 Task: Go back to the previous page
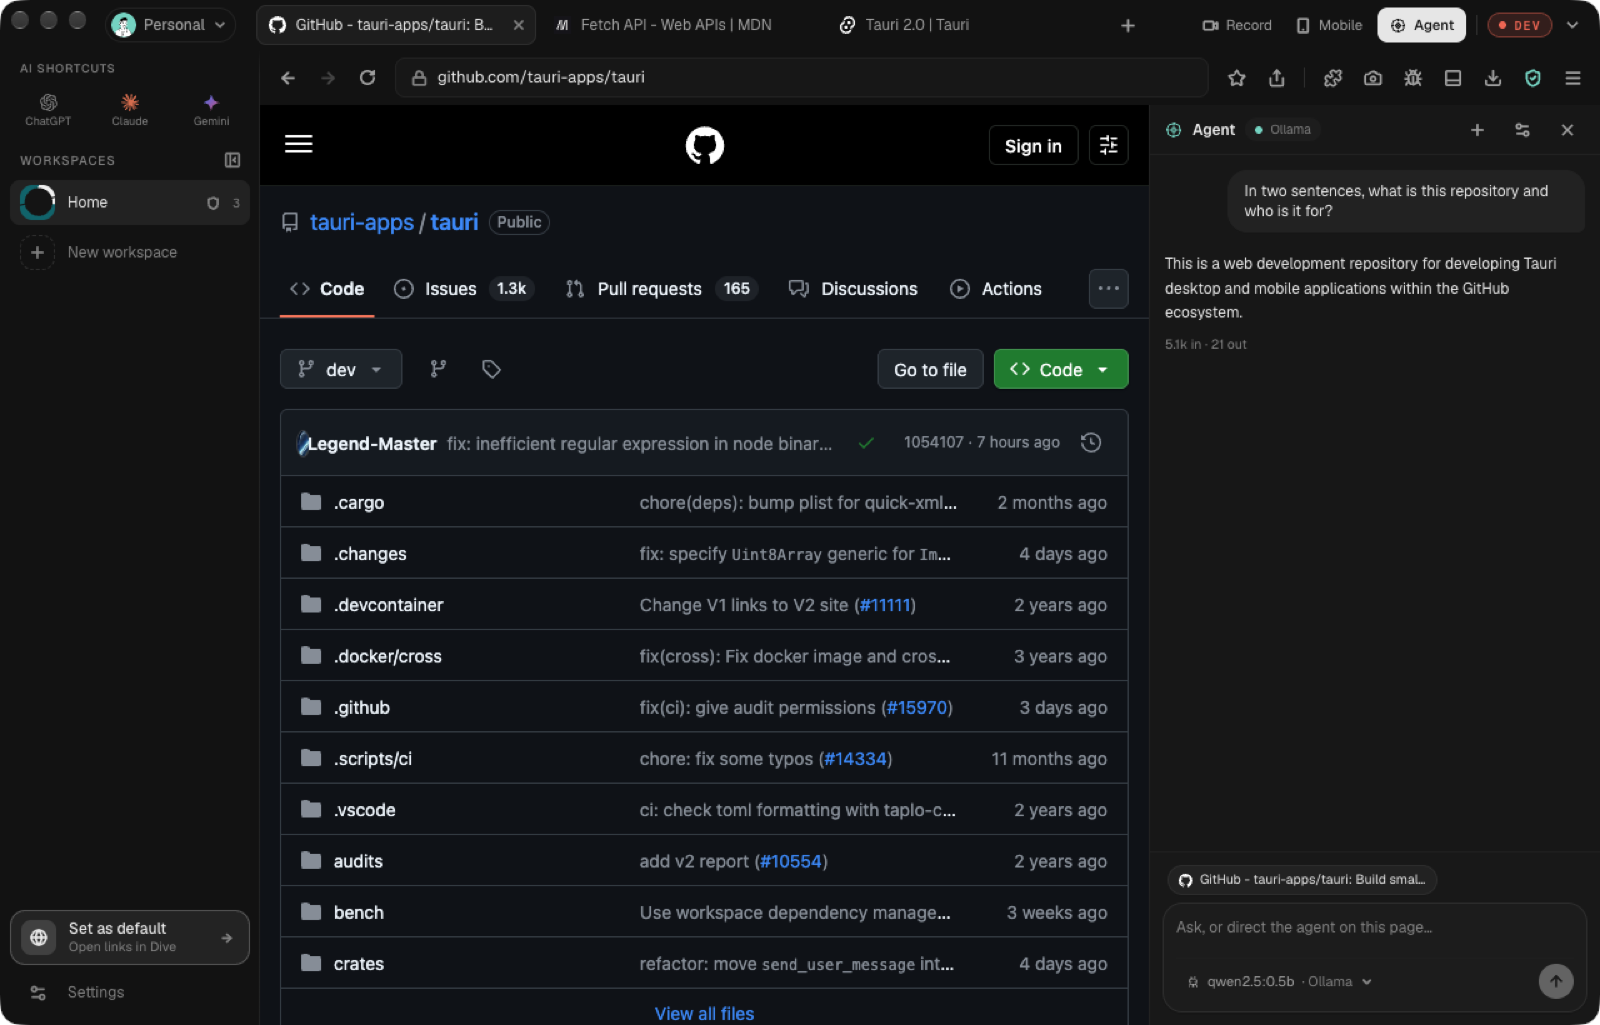pyautogui.click(x=288, y=78)
